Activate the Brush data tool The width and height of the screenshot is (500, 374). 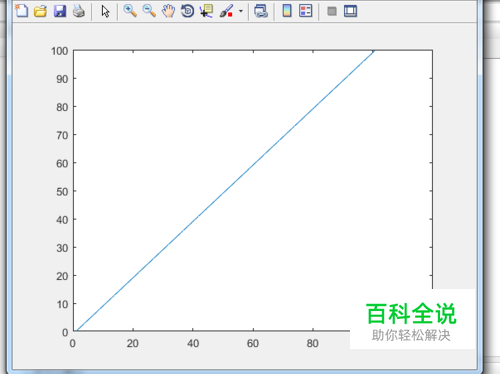point(226,11)
